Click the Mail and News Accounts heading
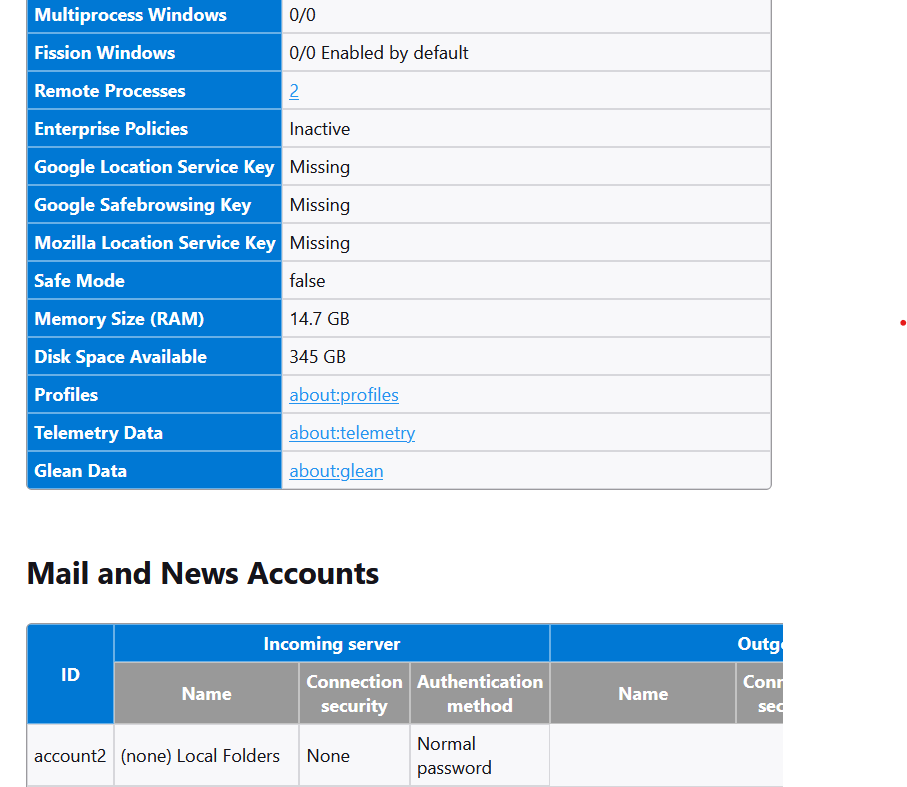Viewport: 907px width, 787px height. coord(202,573)
